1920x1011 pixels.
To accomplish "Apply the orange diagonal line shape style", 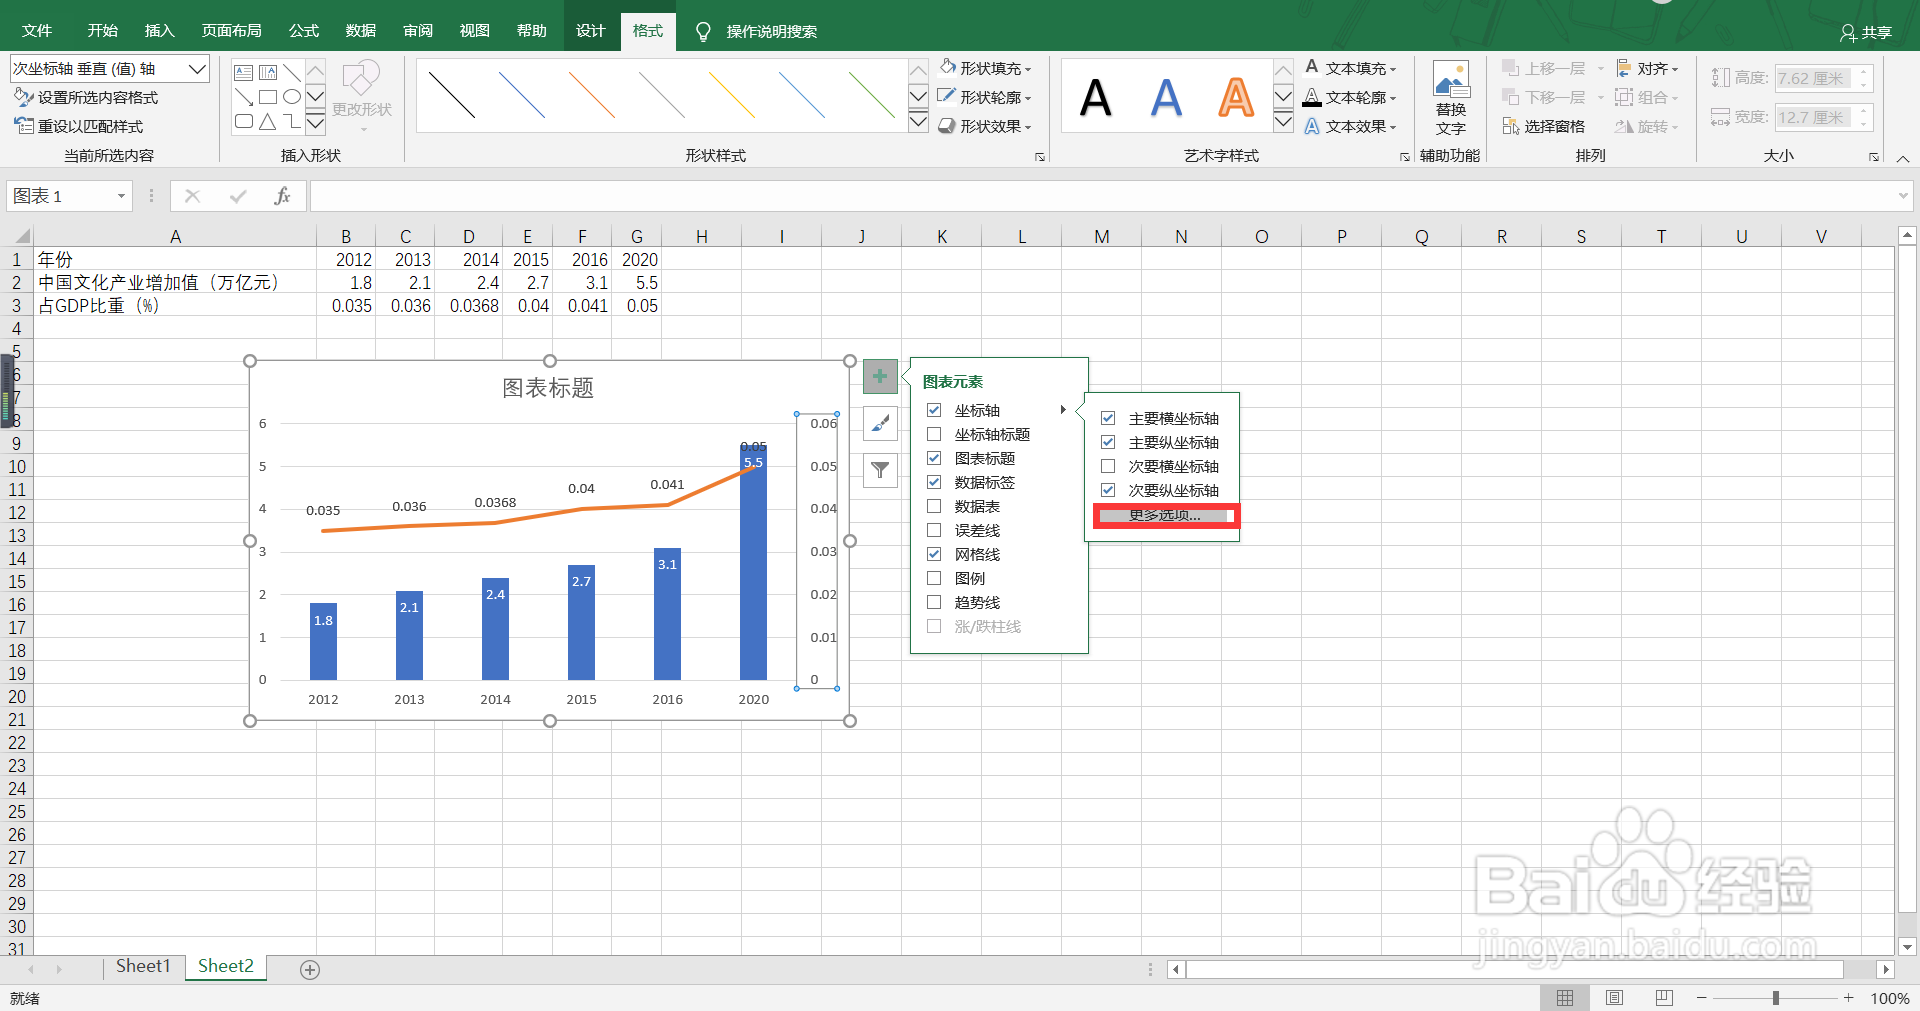I will [592, 95].
